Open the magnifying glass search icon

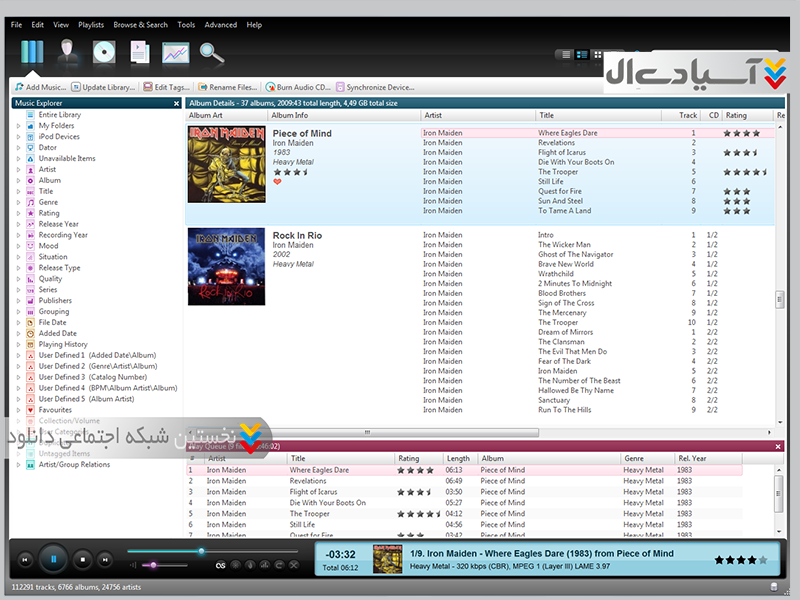click(211, 52)
